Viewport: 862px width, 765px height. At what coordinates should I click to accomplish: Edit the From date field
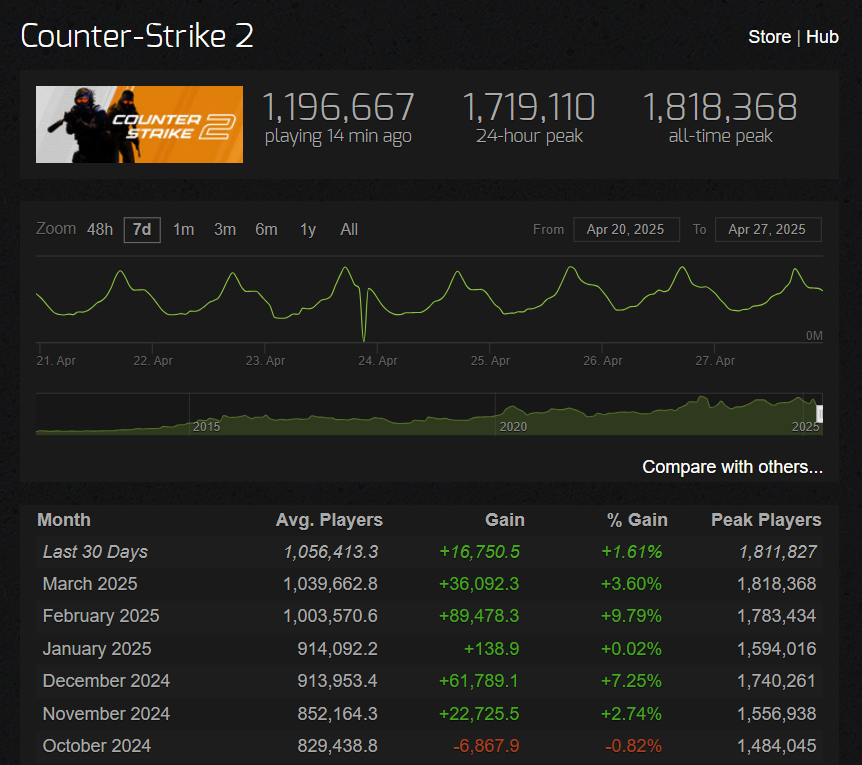click(x=626, y=230)
